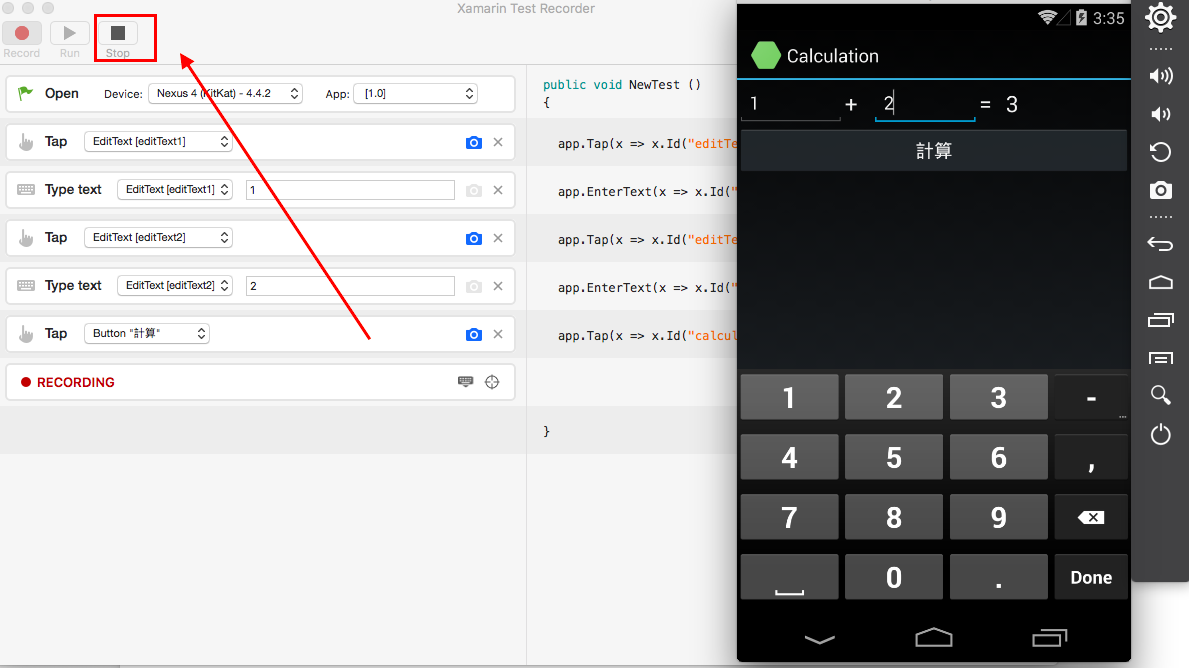Screen dimensions: 1189x668
Task: Click the Run play button
Action: point(69,33)
